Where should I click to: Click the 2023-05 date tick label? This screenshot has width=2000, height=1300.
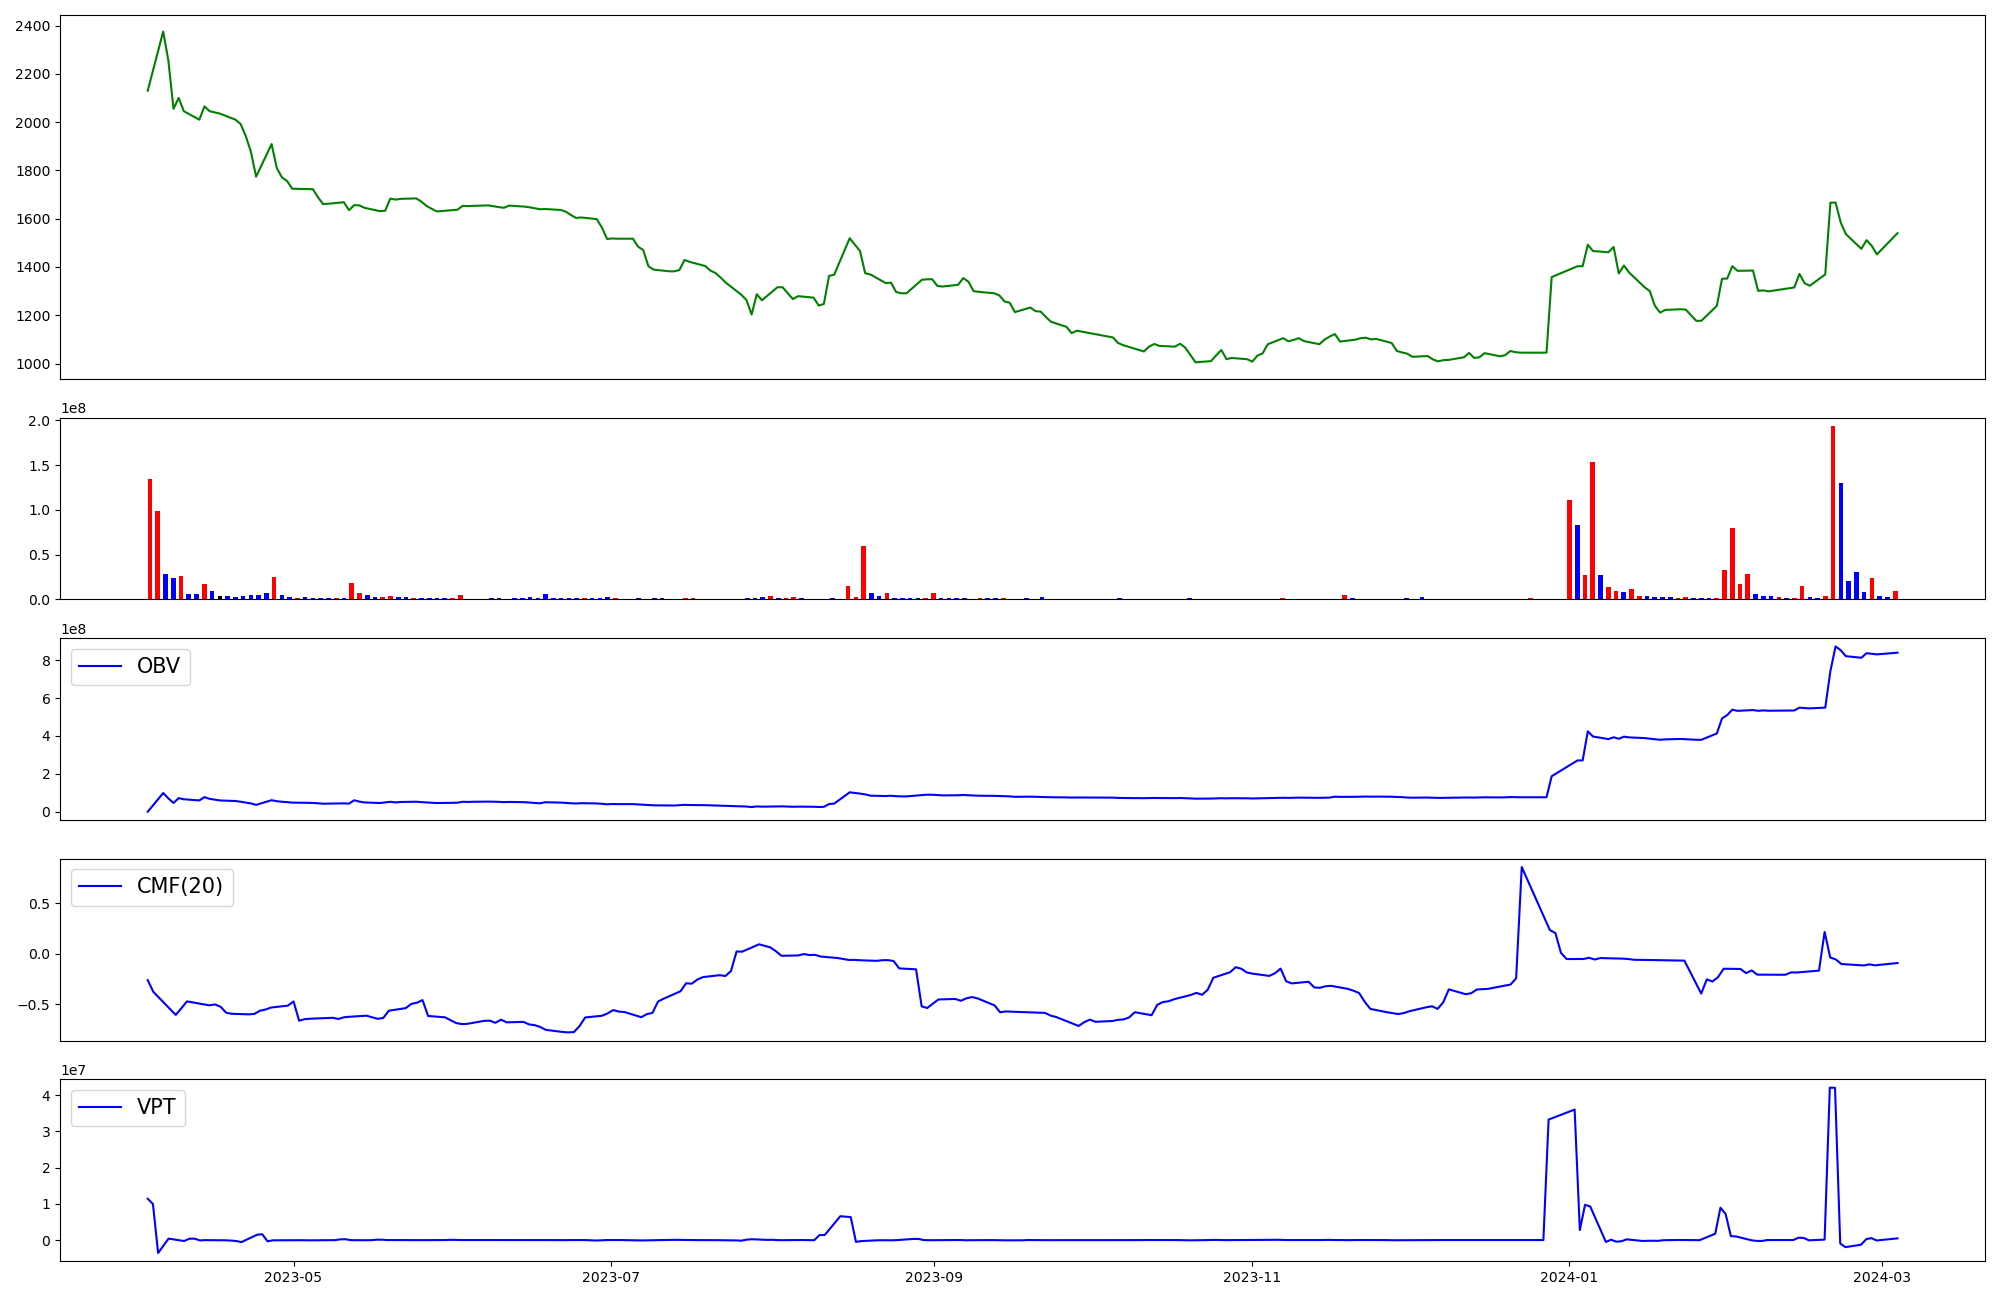click(x=293, y=1277)
